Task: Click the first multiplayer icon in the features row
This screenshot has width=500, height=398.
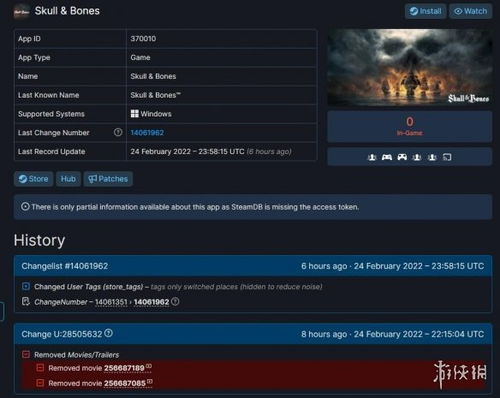Action: click(372, 157)
